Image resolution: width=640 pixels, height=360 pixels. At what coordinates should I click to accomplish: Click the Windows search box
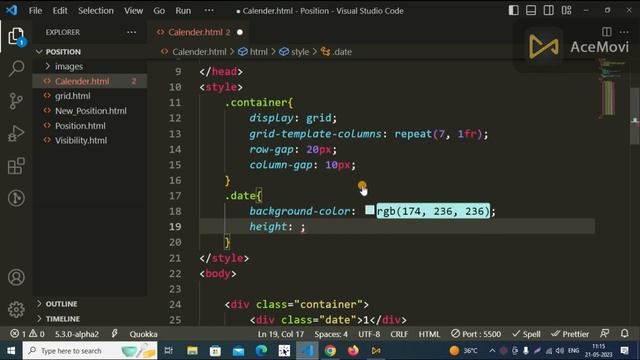point(90,351)
